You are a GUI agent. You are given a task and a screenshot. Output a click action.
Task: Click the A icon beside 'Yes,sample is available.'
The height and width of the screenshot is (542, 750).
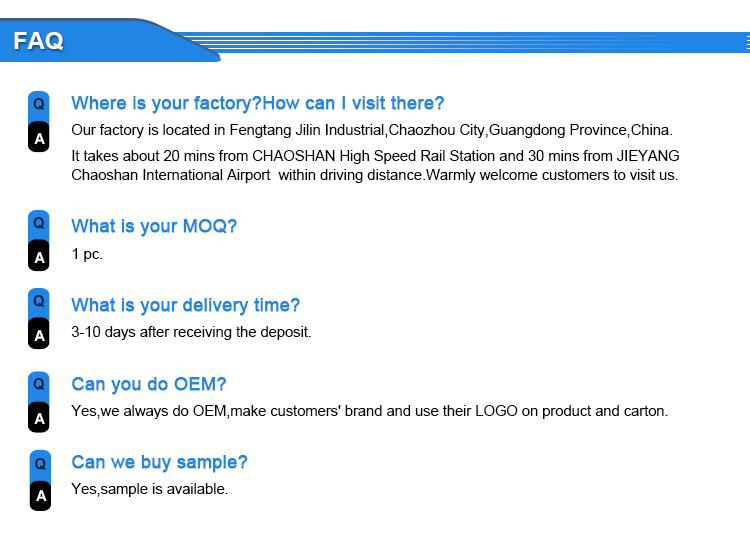39,495
